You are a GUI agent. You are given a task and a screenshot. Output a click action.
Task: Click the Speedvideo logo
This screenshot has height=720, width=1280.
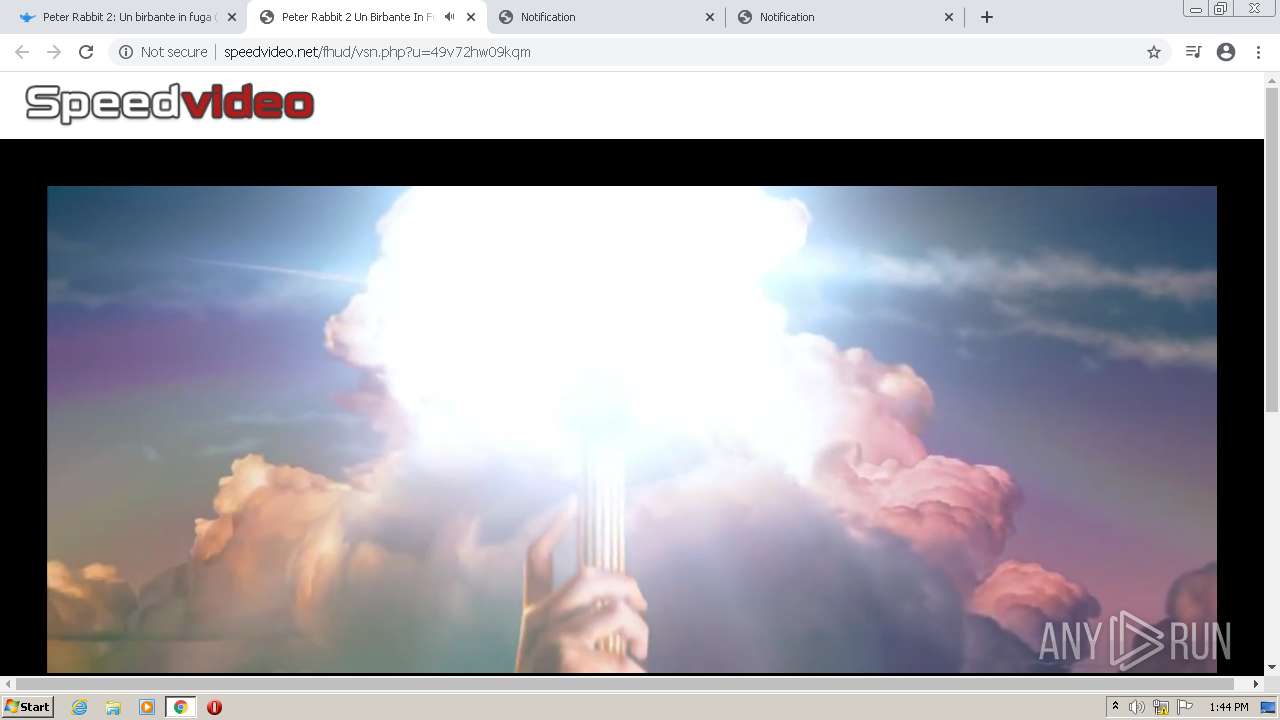click(x=170, y=103)
